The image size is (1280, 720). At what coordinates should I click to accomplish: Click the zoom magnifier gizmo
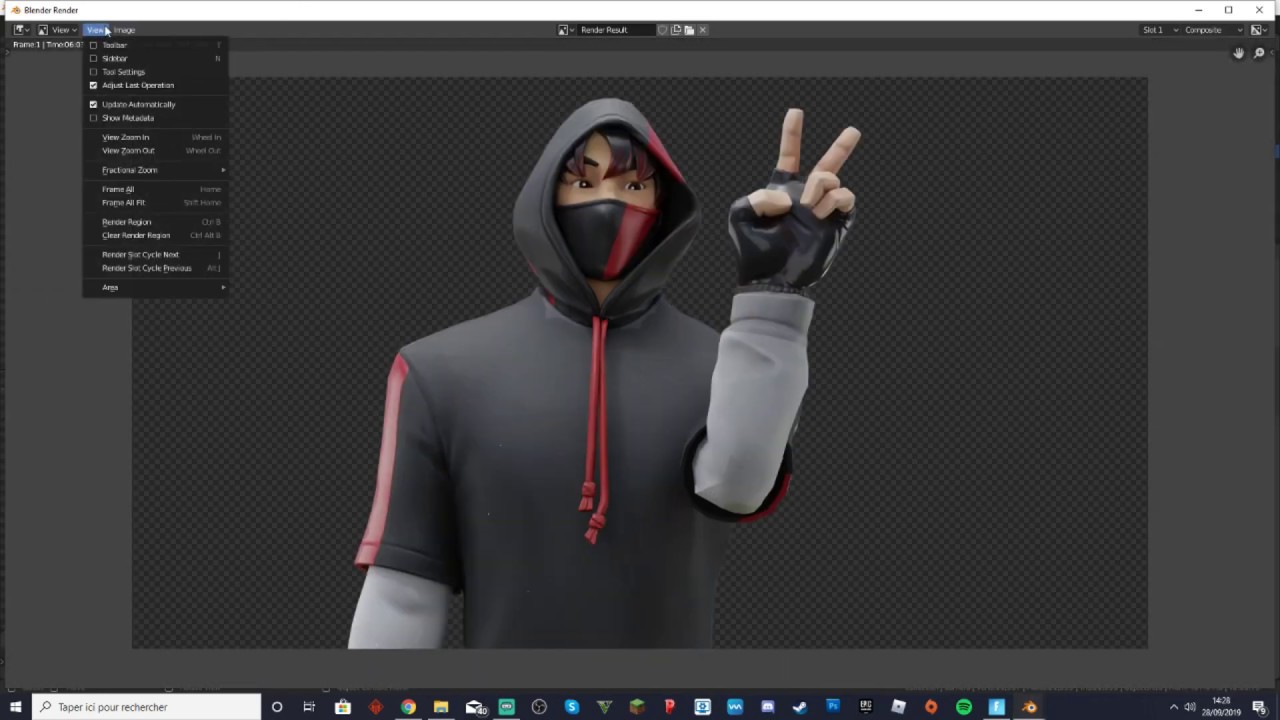point(1259,53)
